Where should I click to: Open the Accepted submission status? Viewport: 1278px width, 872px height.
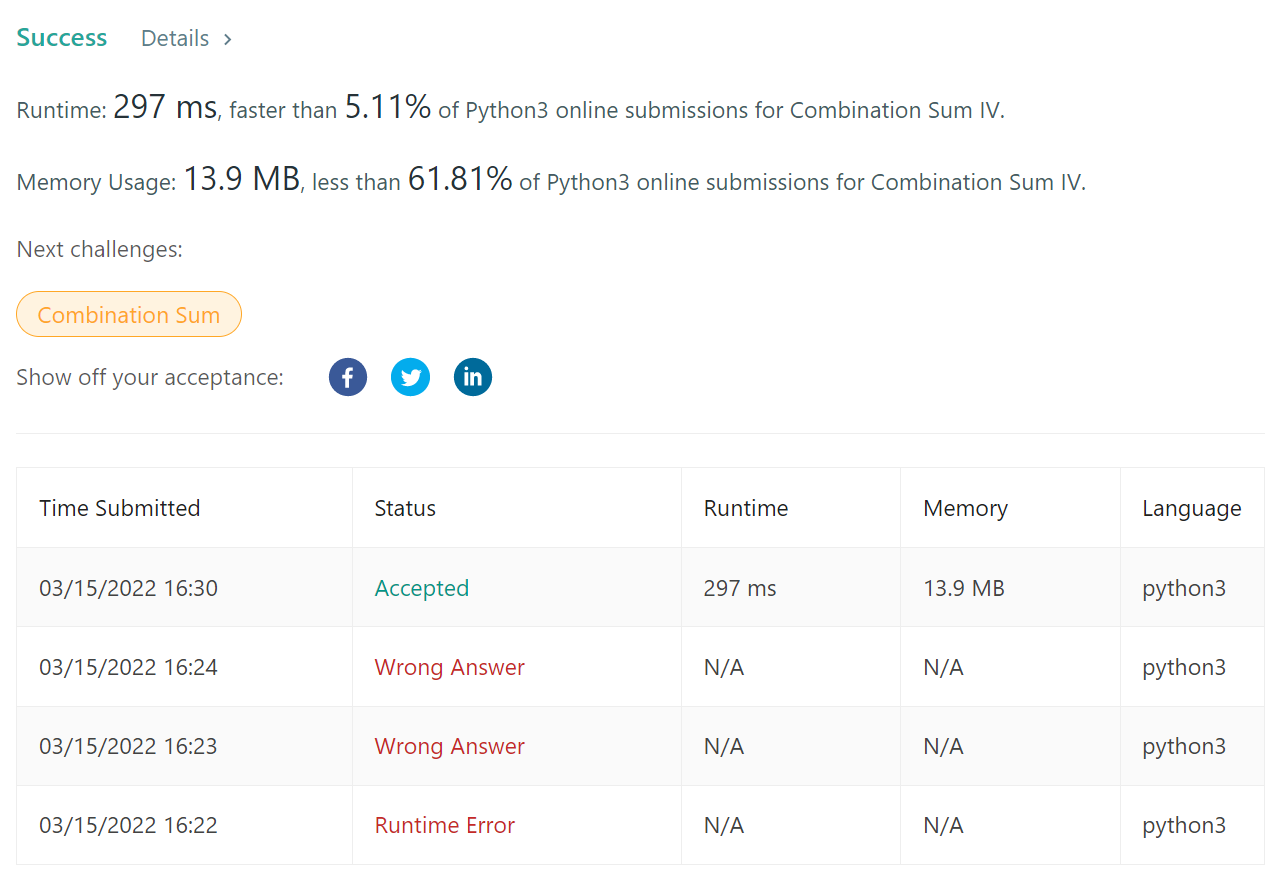422,588
